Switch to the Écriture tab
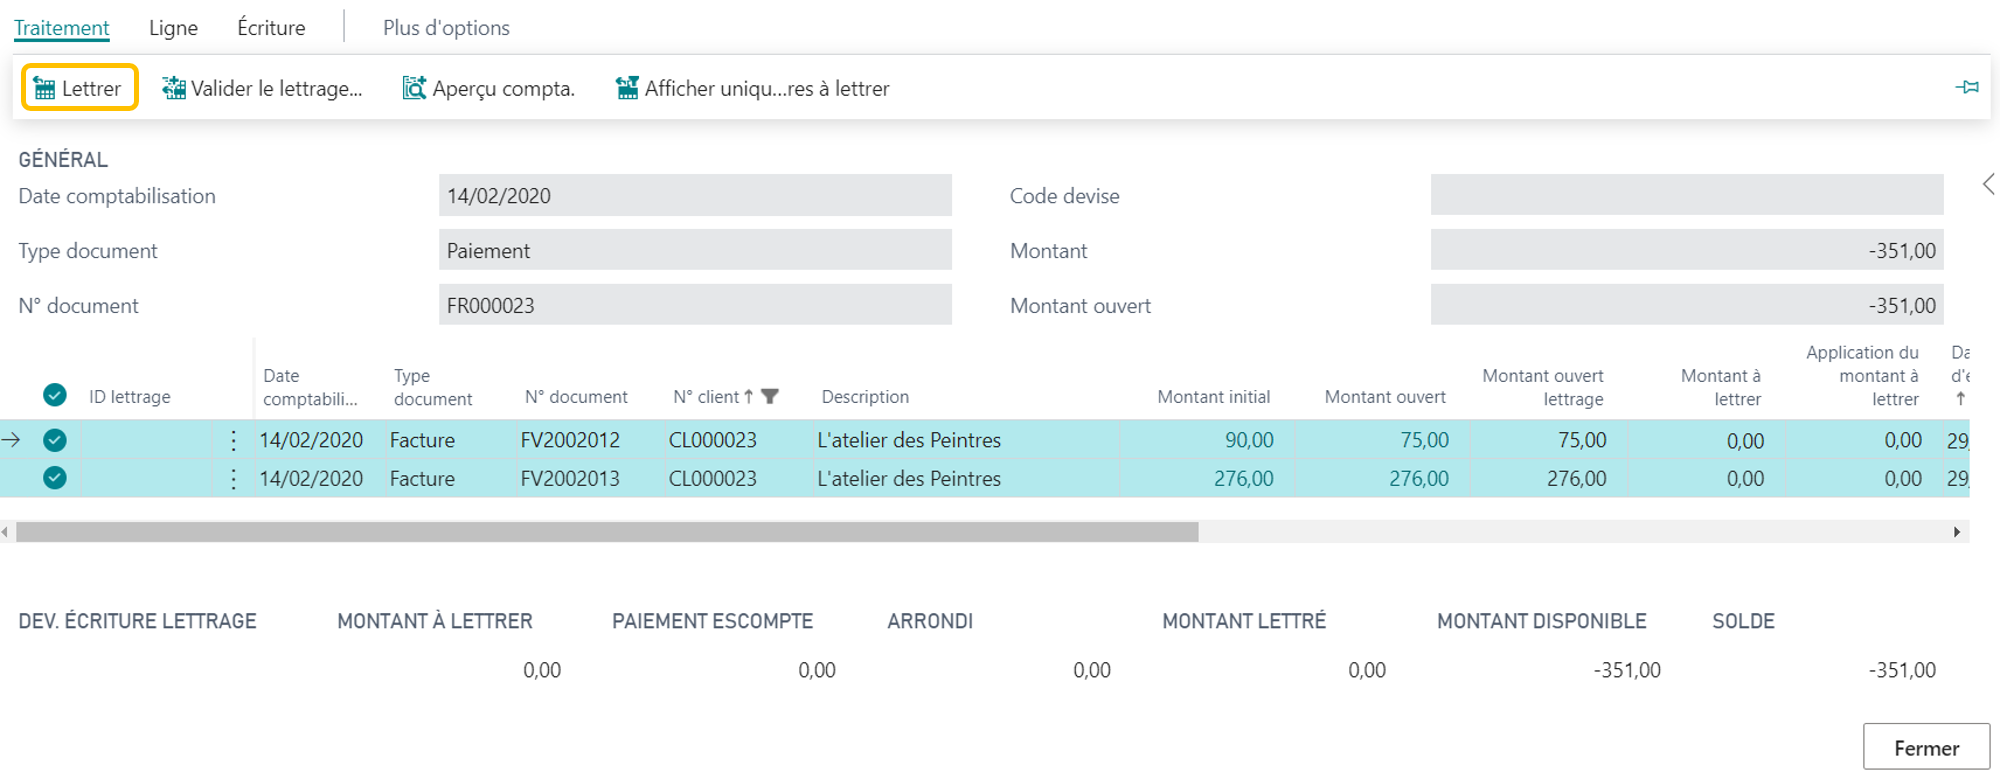This screenshot has width=2000, height=779. coord(271,28)
